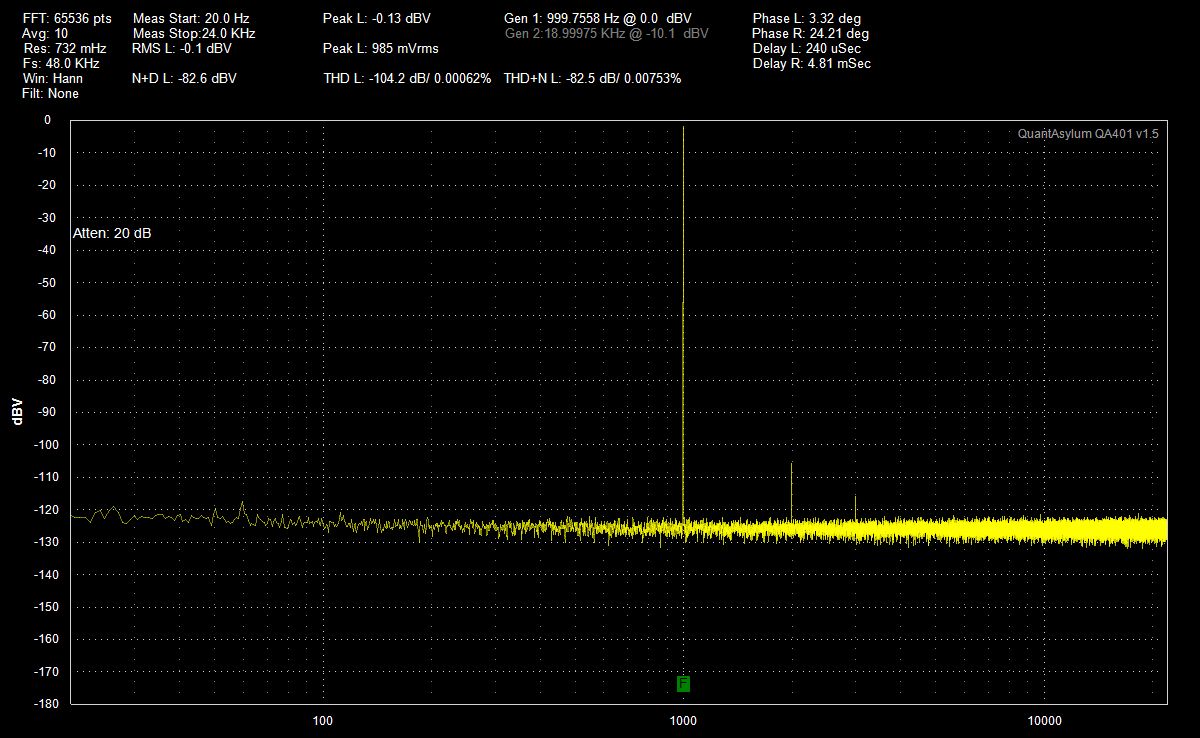Click the 'Res: 732 mHz' value

(x=64, y=49)
